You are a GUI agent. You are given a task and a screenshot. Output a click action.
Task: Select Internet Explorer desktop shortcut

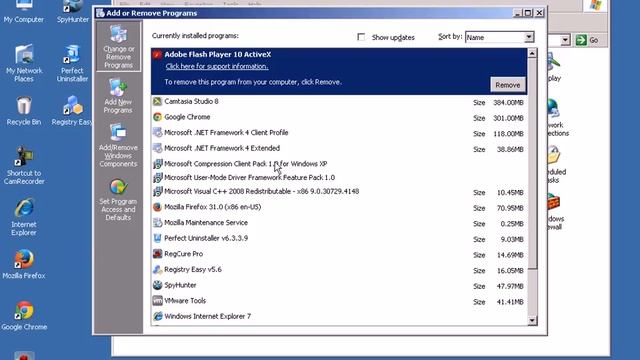pyautogui.click(x=24, y=218)
